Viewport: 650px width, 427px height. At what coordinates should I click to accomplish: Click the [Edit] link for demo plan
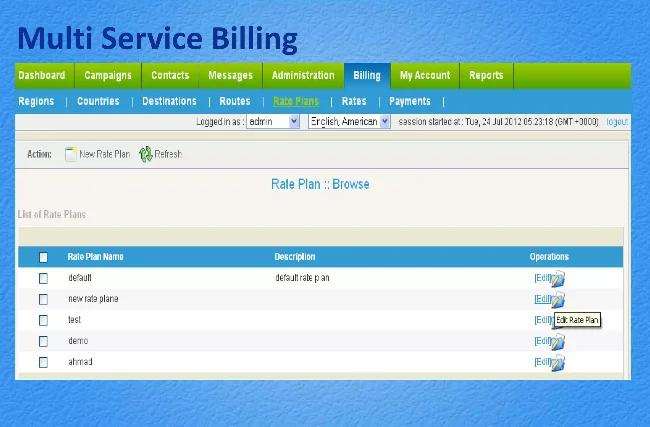coord(543,341)
